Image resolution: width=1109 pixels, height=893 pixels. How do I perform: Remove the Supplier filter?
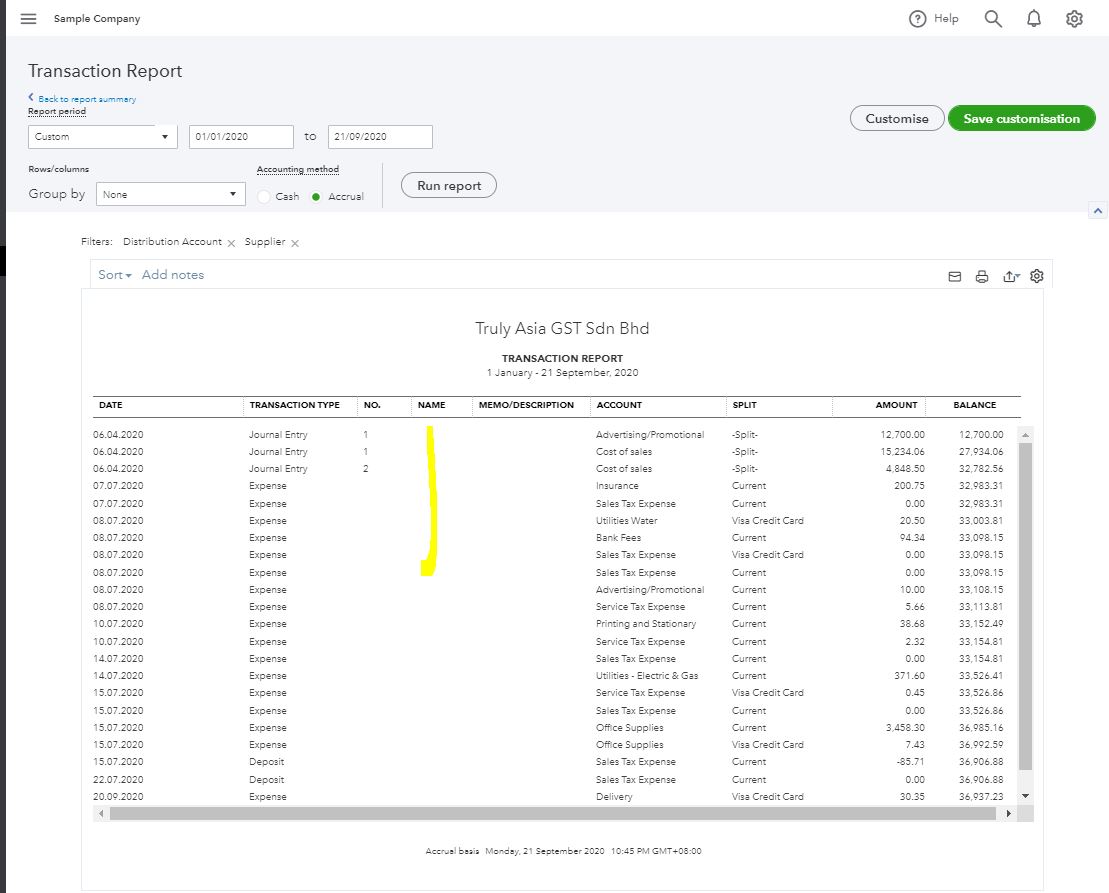(x=295, y=243)
